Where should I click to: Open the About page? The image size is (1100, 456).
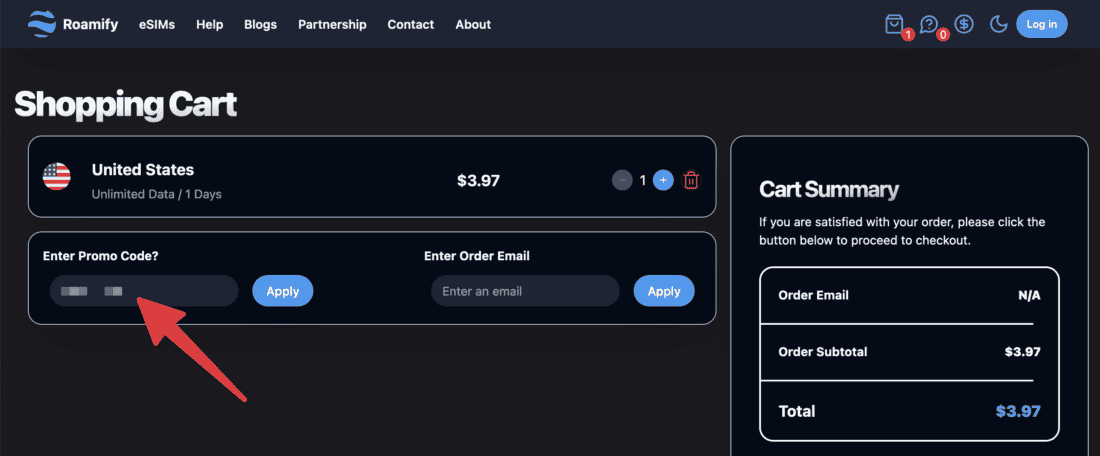tap(473, 24)
